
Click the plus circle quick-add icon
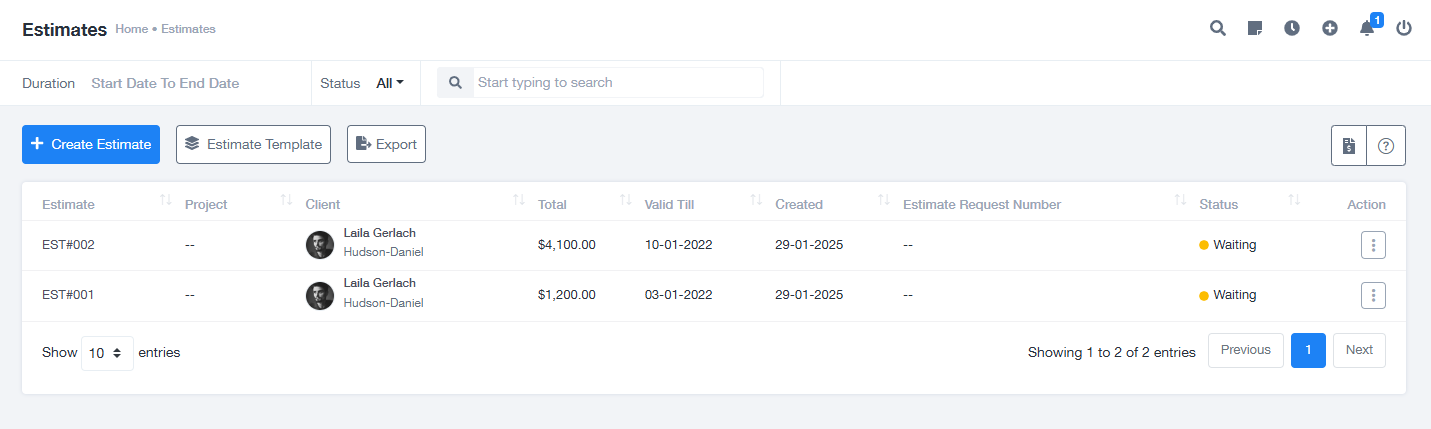click(1329, 28)
